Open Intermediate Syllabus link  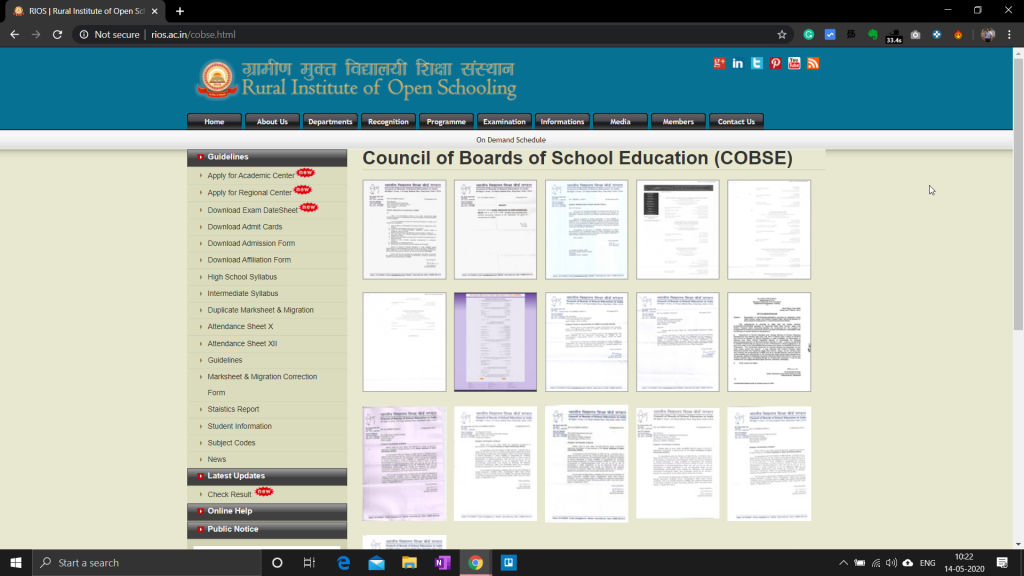(243, 293)
